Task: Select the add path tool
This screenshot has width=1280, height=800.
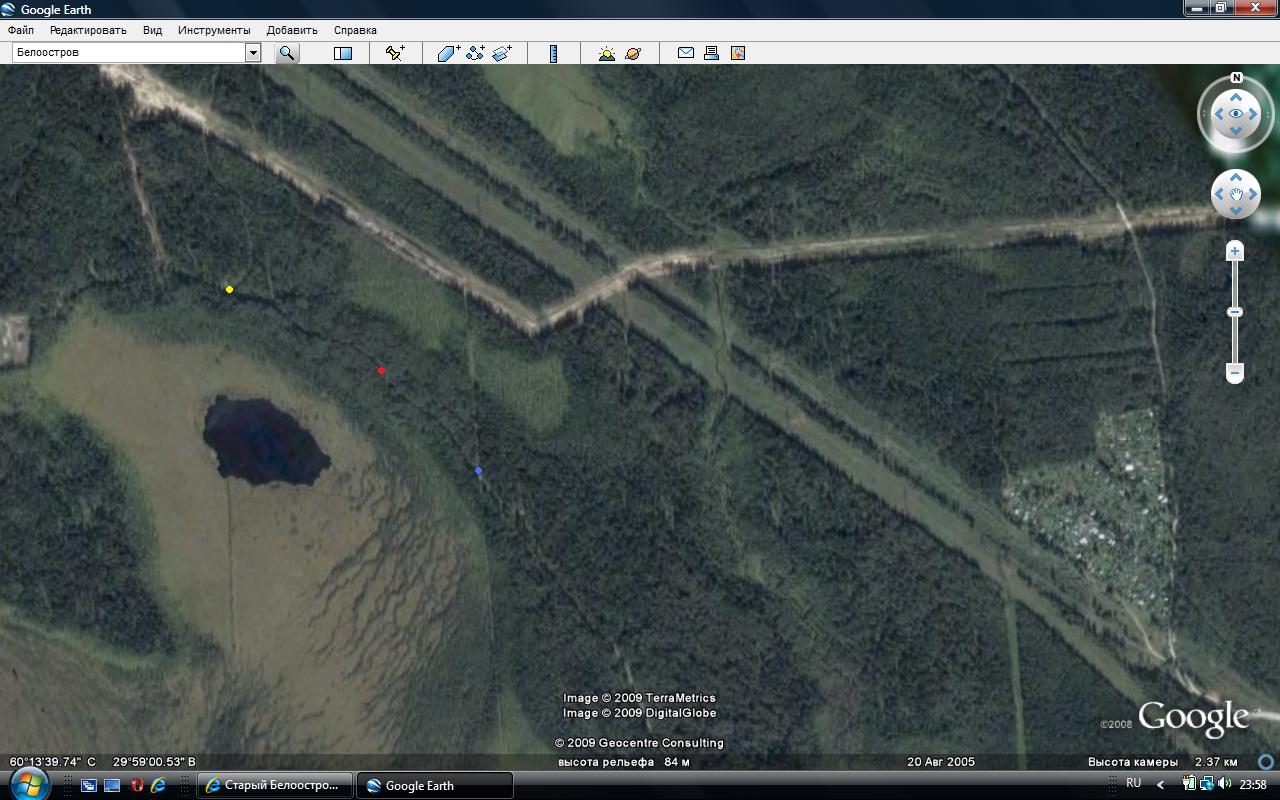Action: (475, 53)
